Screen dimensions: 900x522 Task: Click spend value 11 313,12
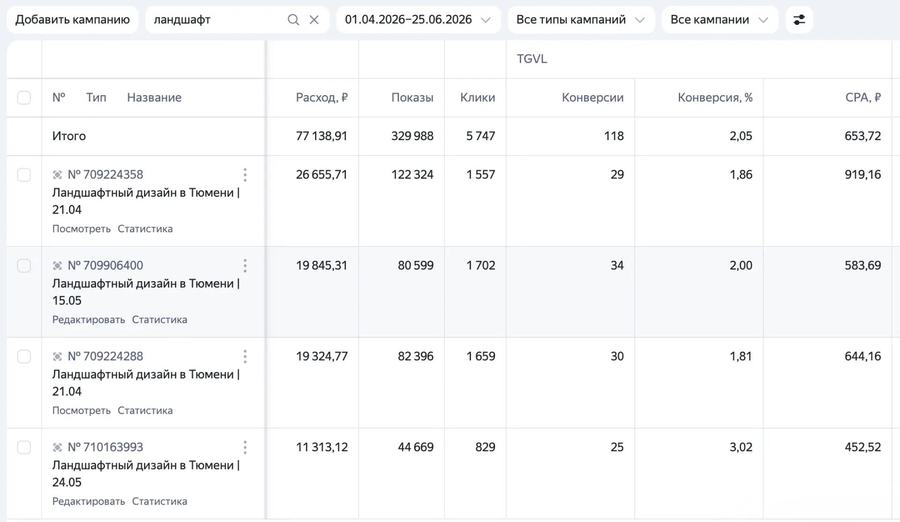pyautogui.click(x=321, y=447)
